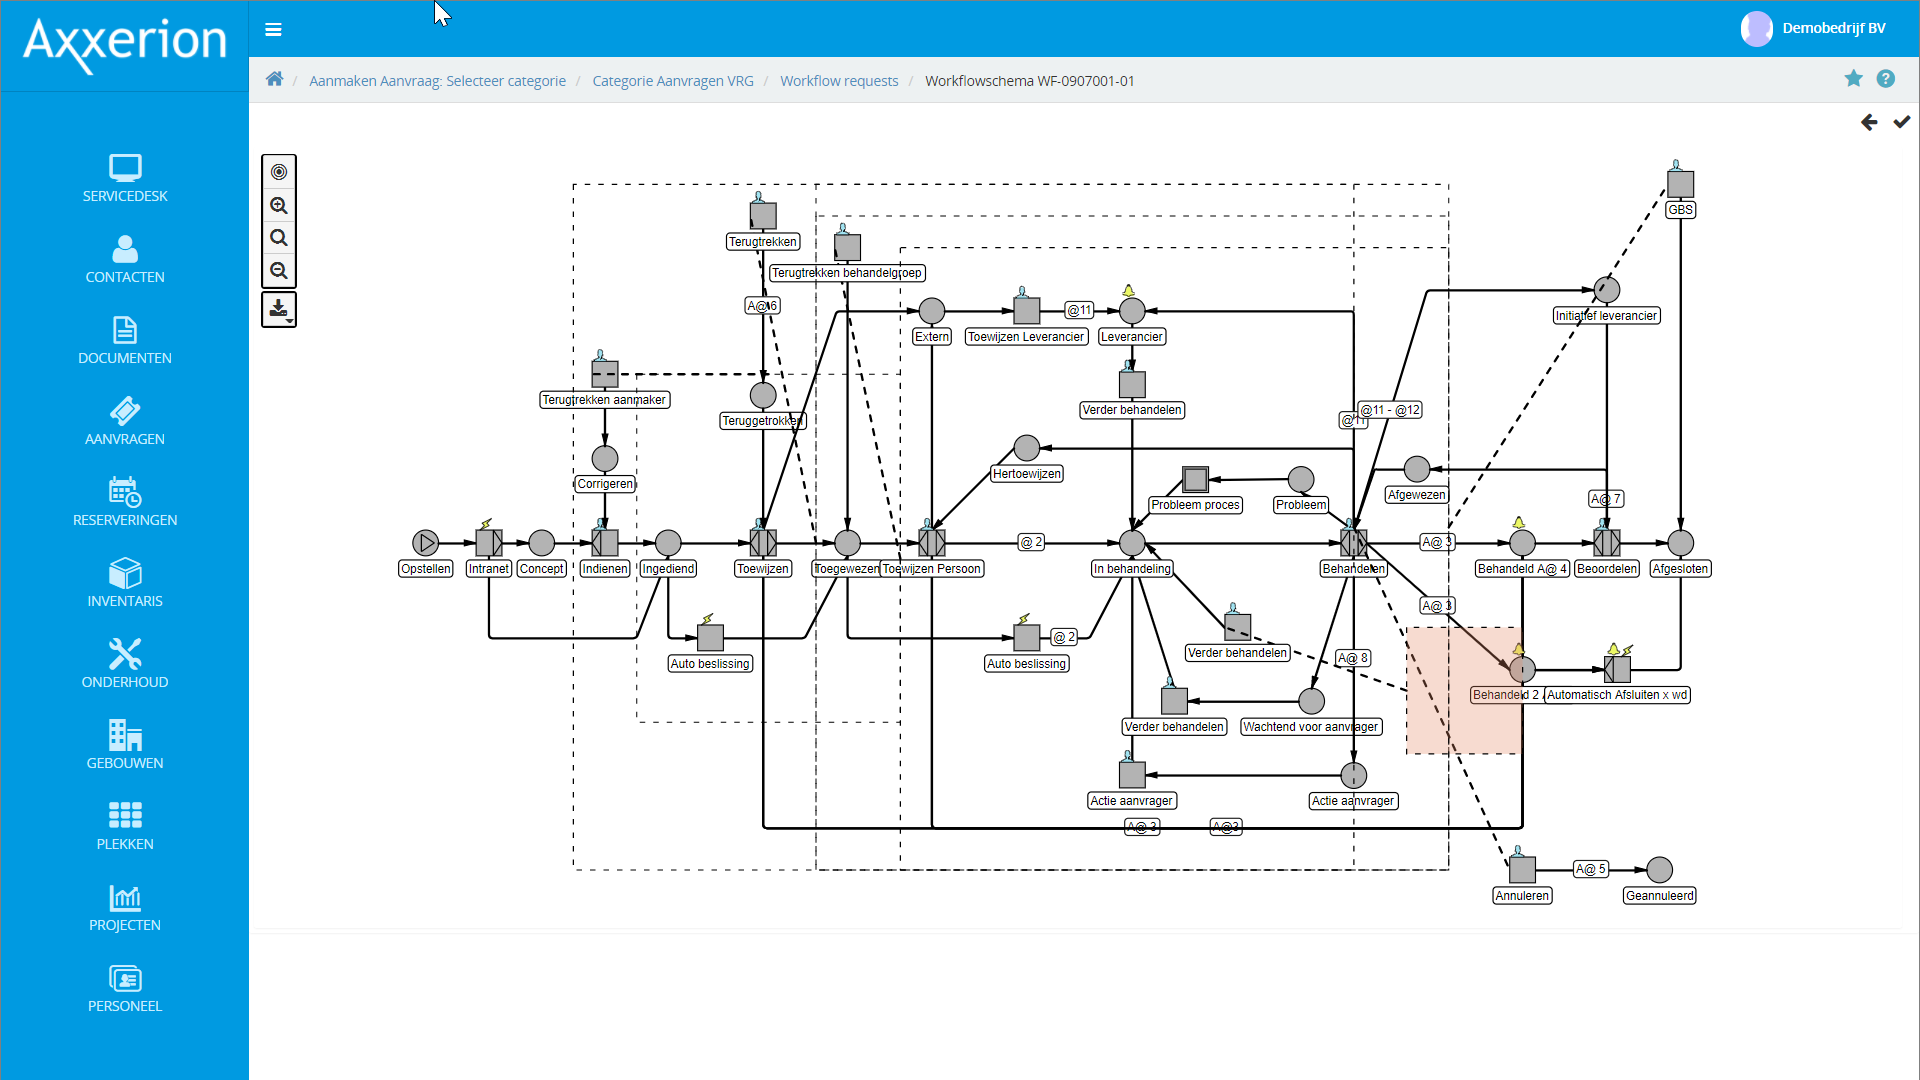Viewport: 1920px width, 1080px height.
Task: Click the help question mark icon
Action: 1887,78
